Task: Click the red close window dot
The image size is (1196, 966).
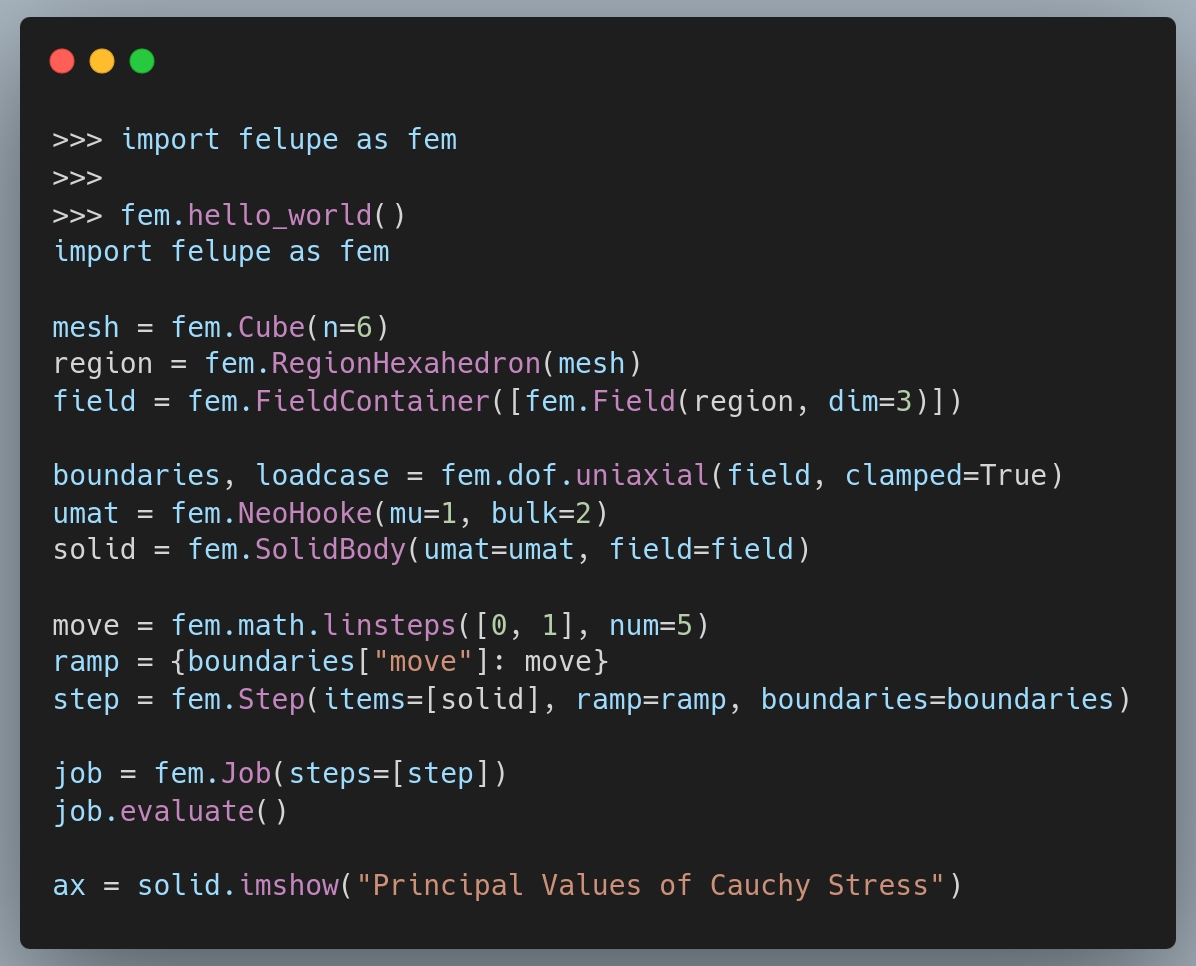Action: click(62, 61)
